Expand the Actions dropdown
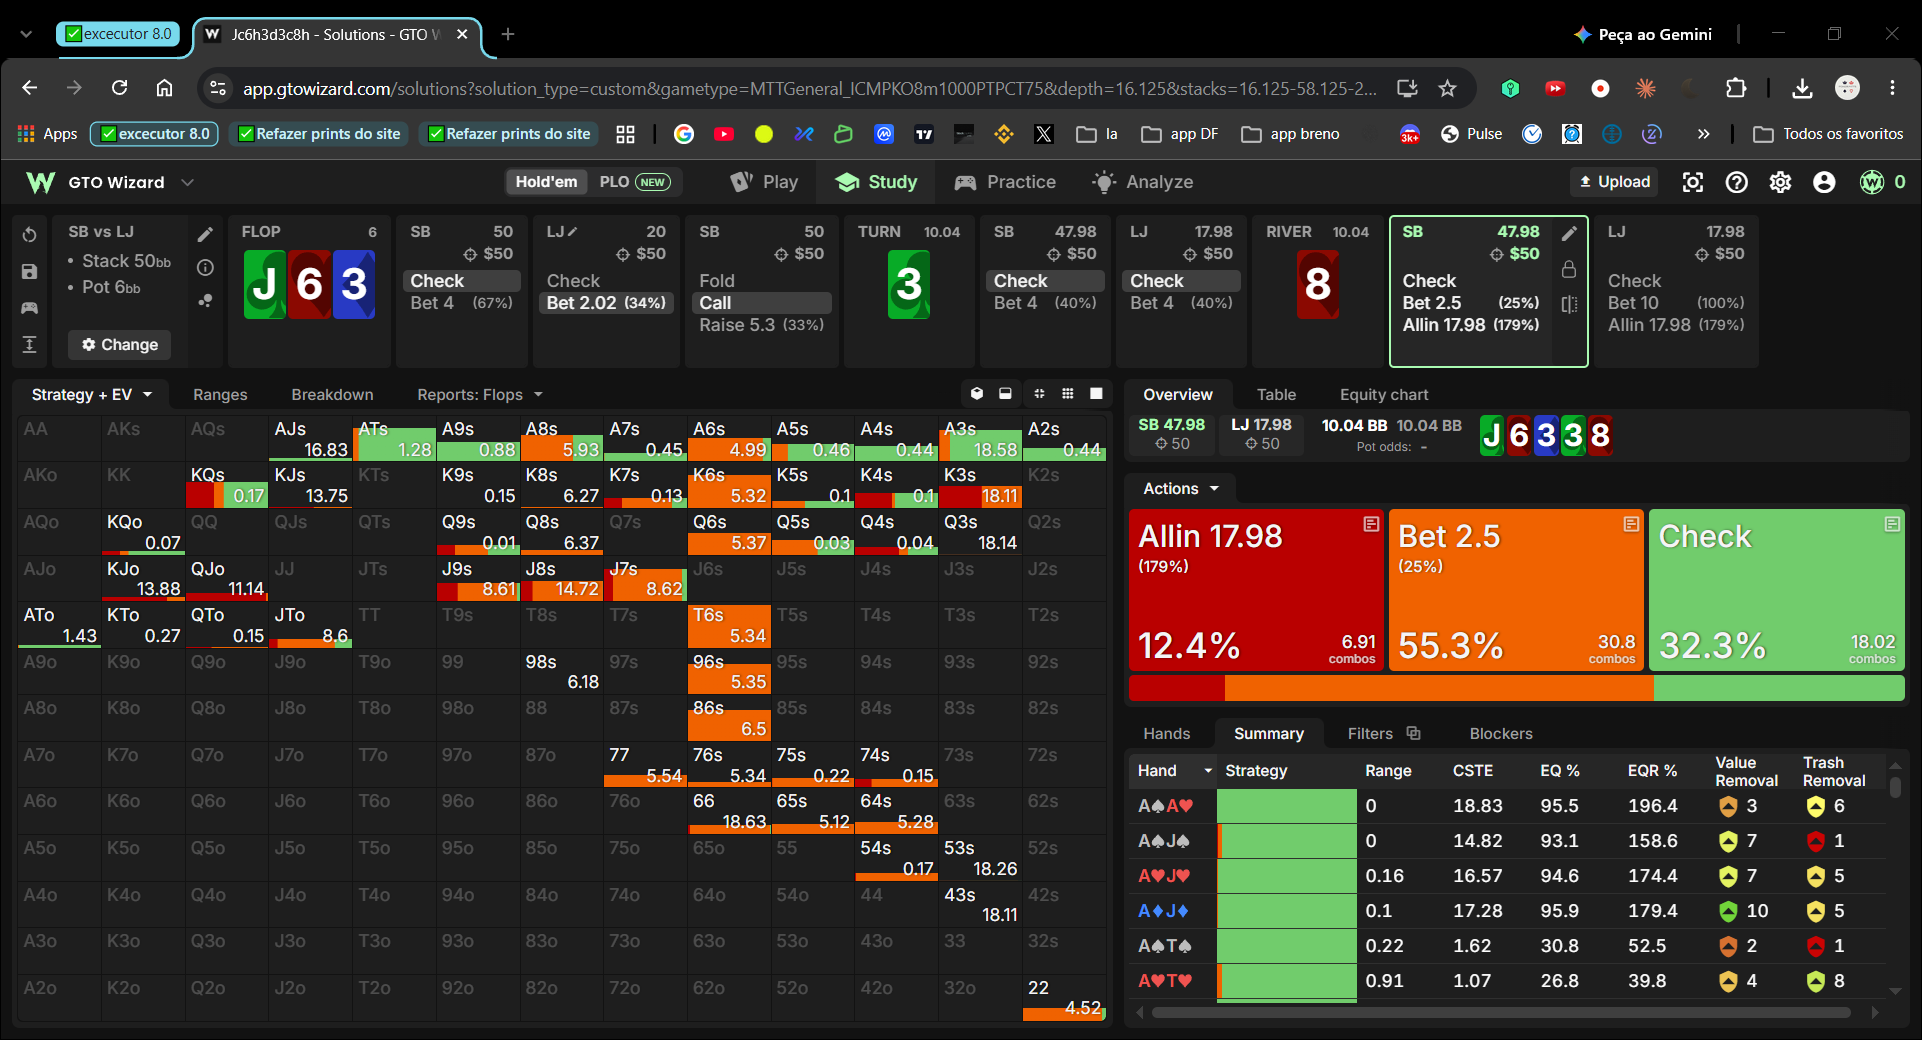This screenshot has height=1040, width=1922. tap(1181, 489)
